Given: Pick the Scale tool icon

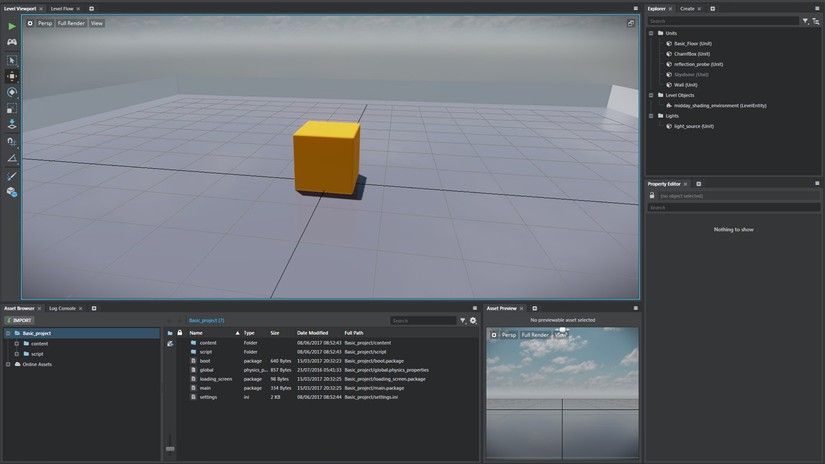Looking at the screenshot, I should coord(12,109).
